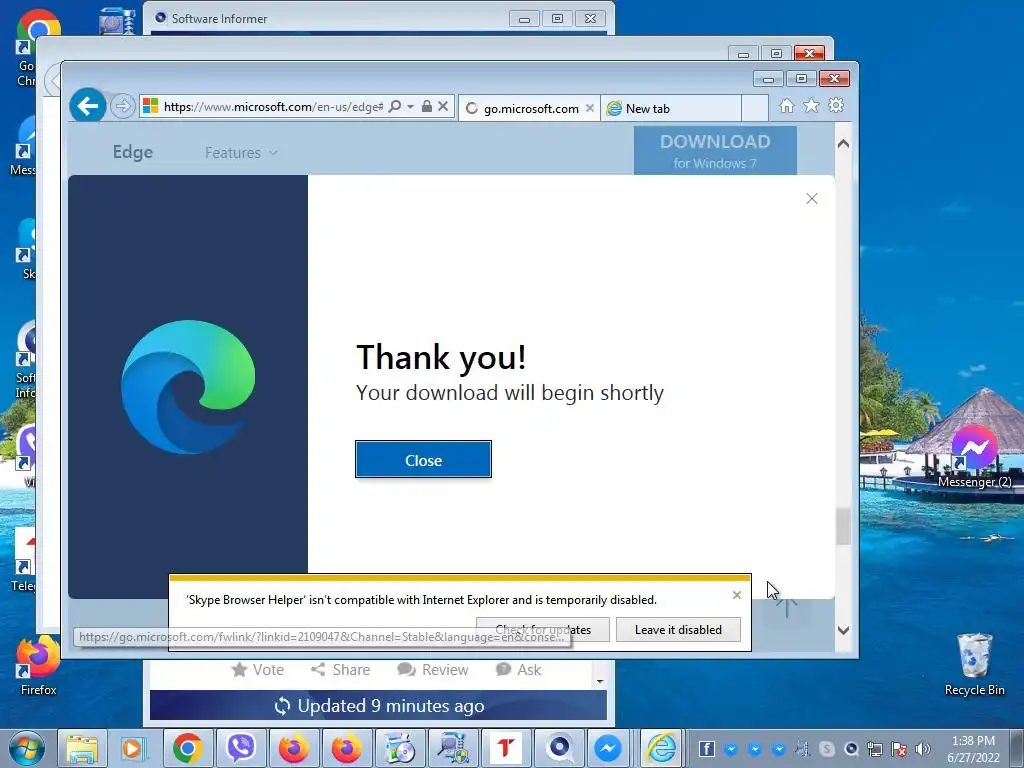
Task: Click Share in Software Informer window
Action: pos(340,669)
